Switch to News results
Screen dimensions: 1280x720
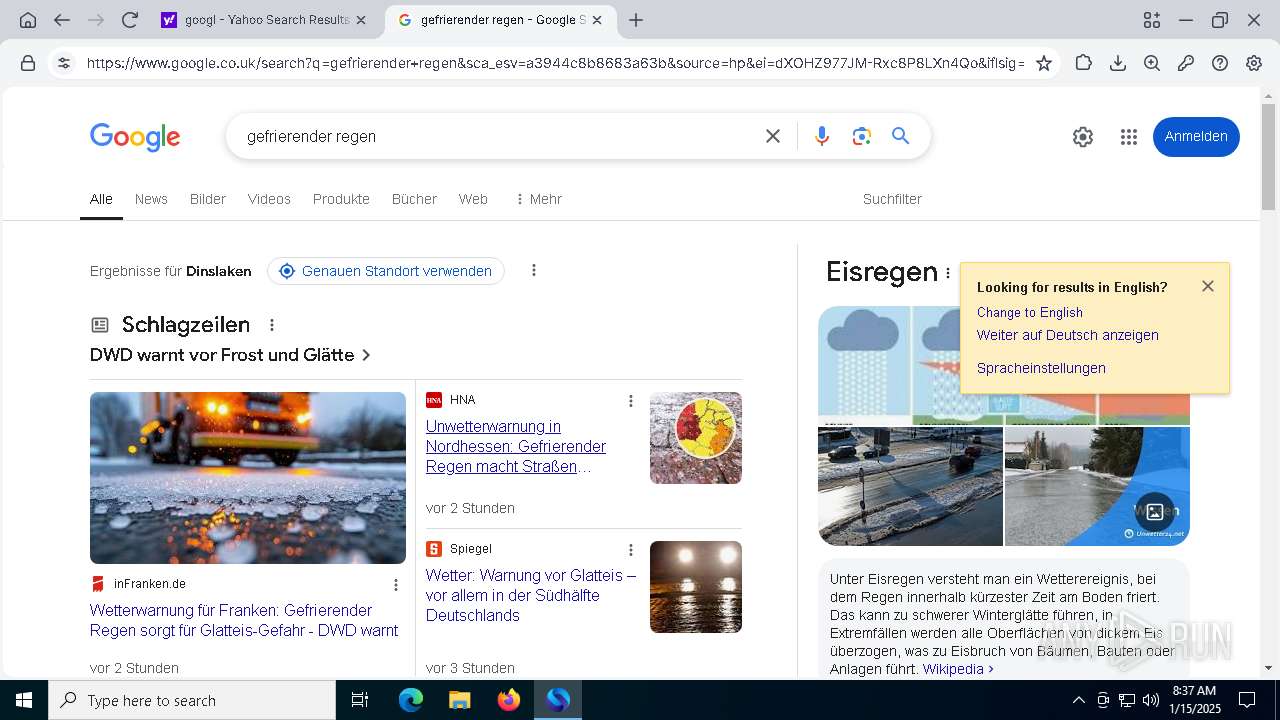coord(151,199)
